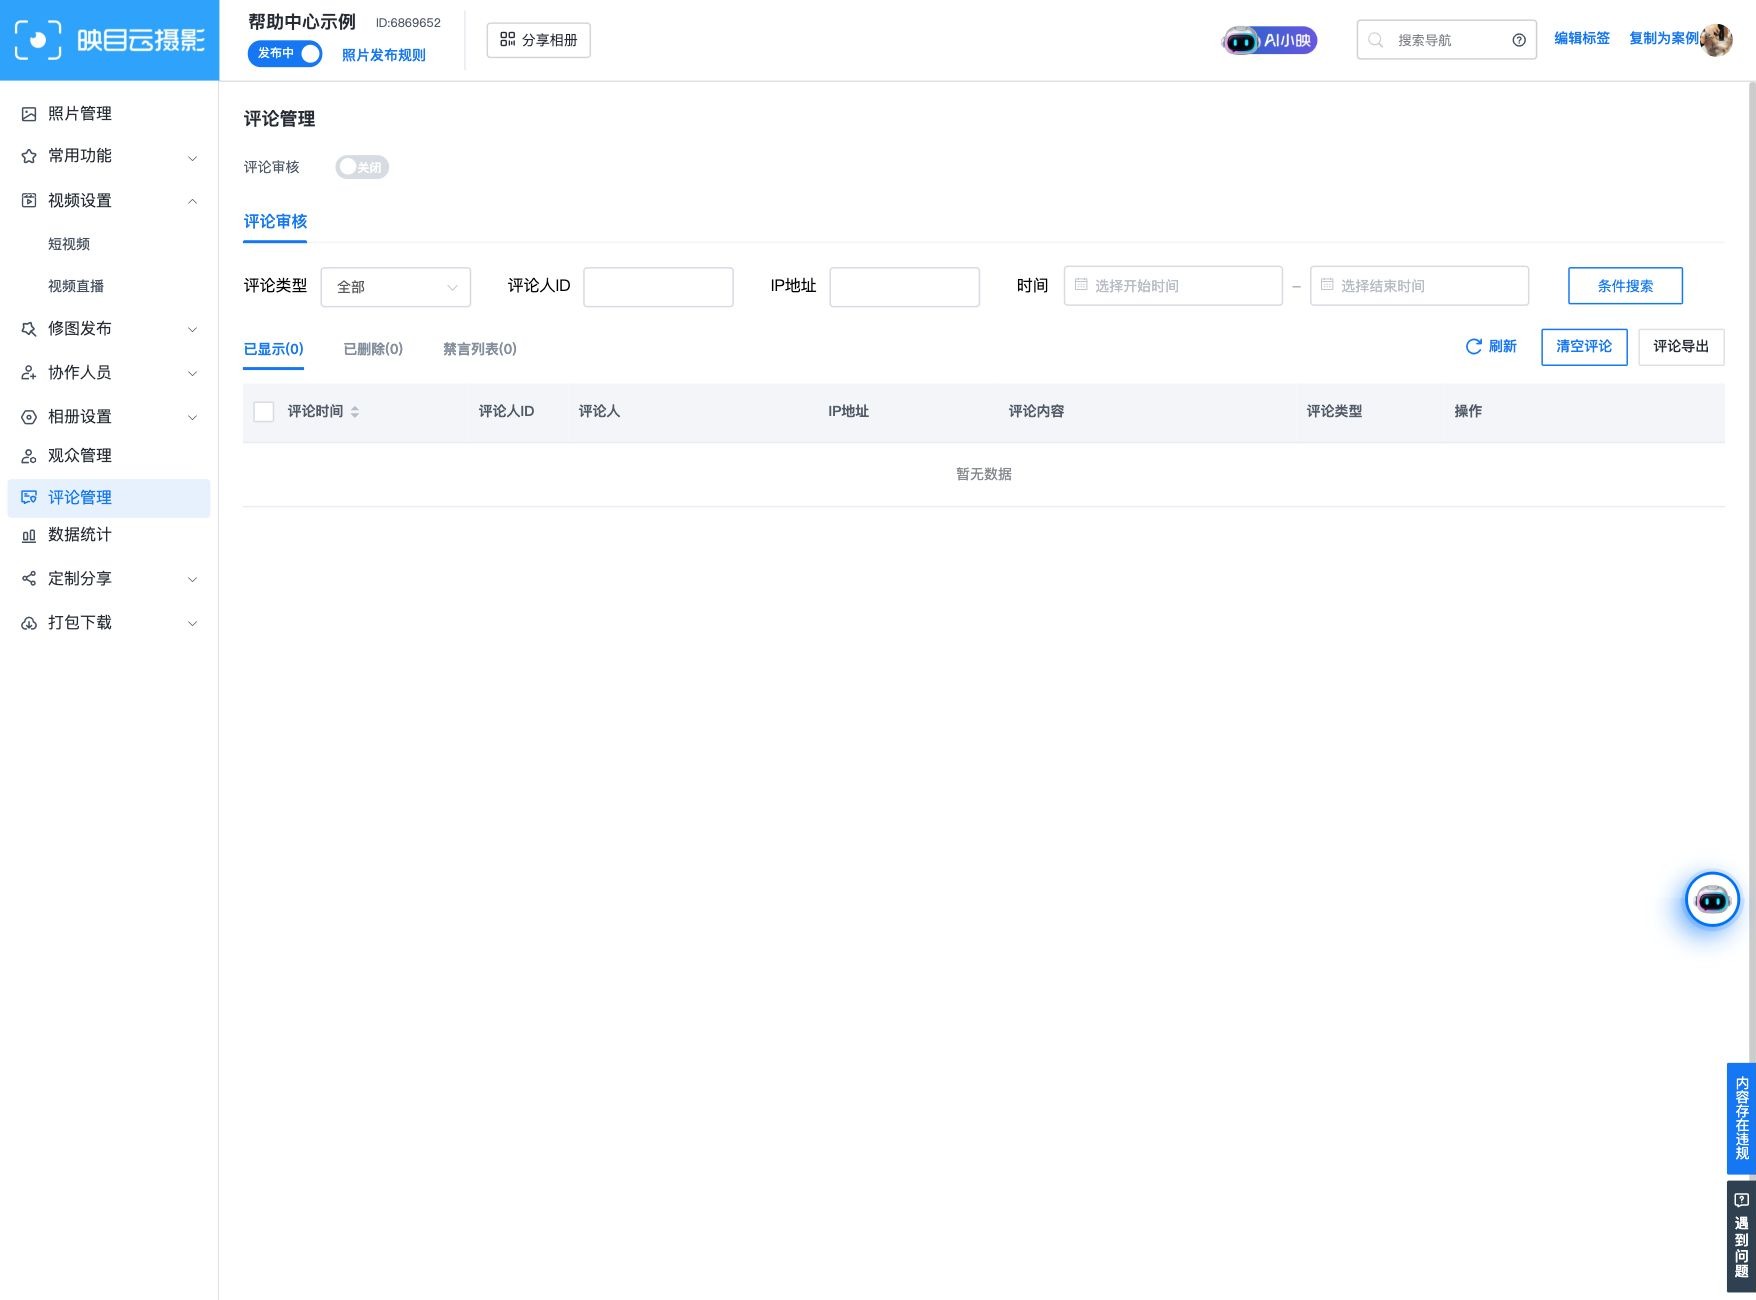This screenshot has width=1756, height=1300.
Task: Expand the 协作人员 sidebar menu
Action: tap(110, 373)
